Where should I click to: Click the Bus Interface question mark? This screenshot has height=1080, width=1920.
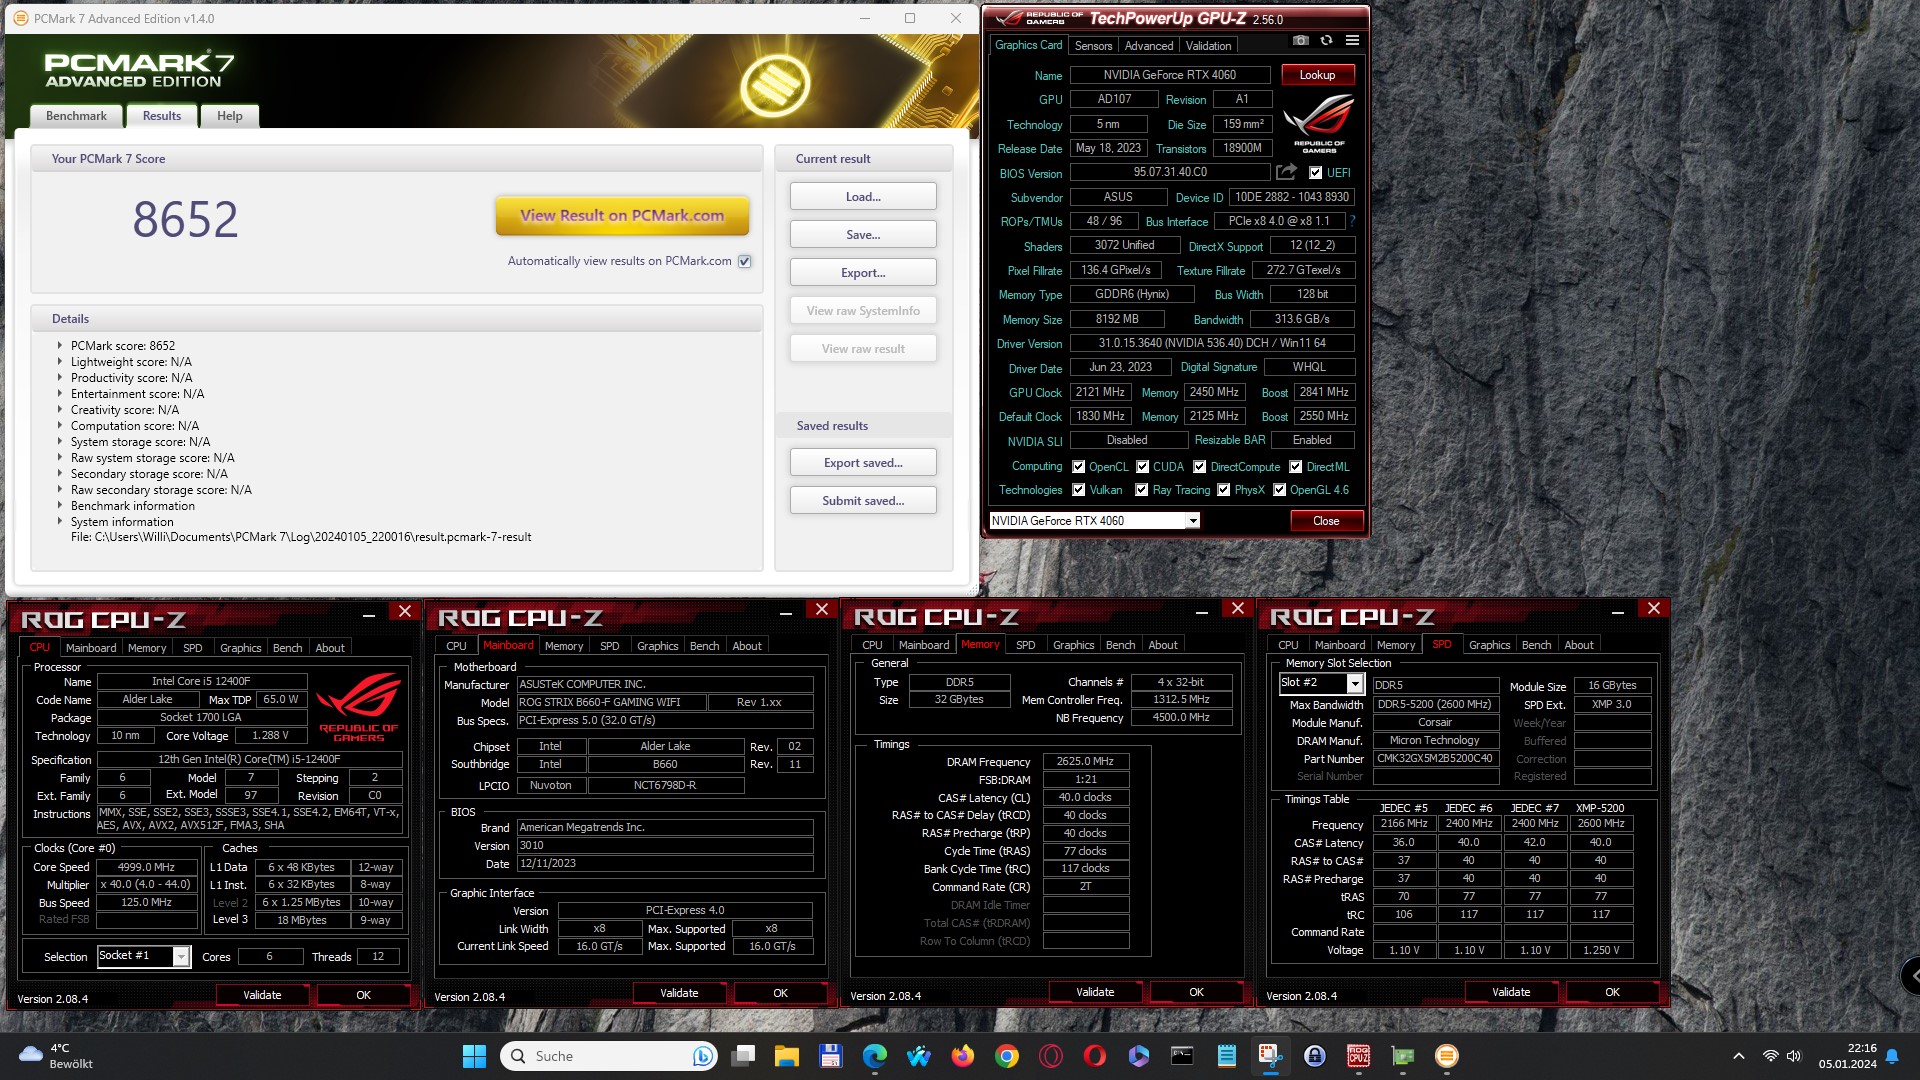1353,221
